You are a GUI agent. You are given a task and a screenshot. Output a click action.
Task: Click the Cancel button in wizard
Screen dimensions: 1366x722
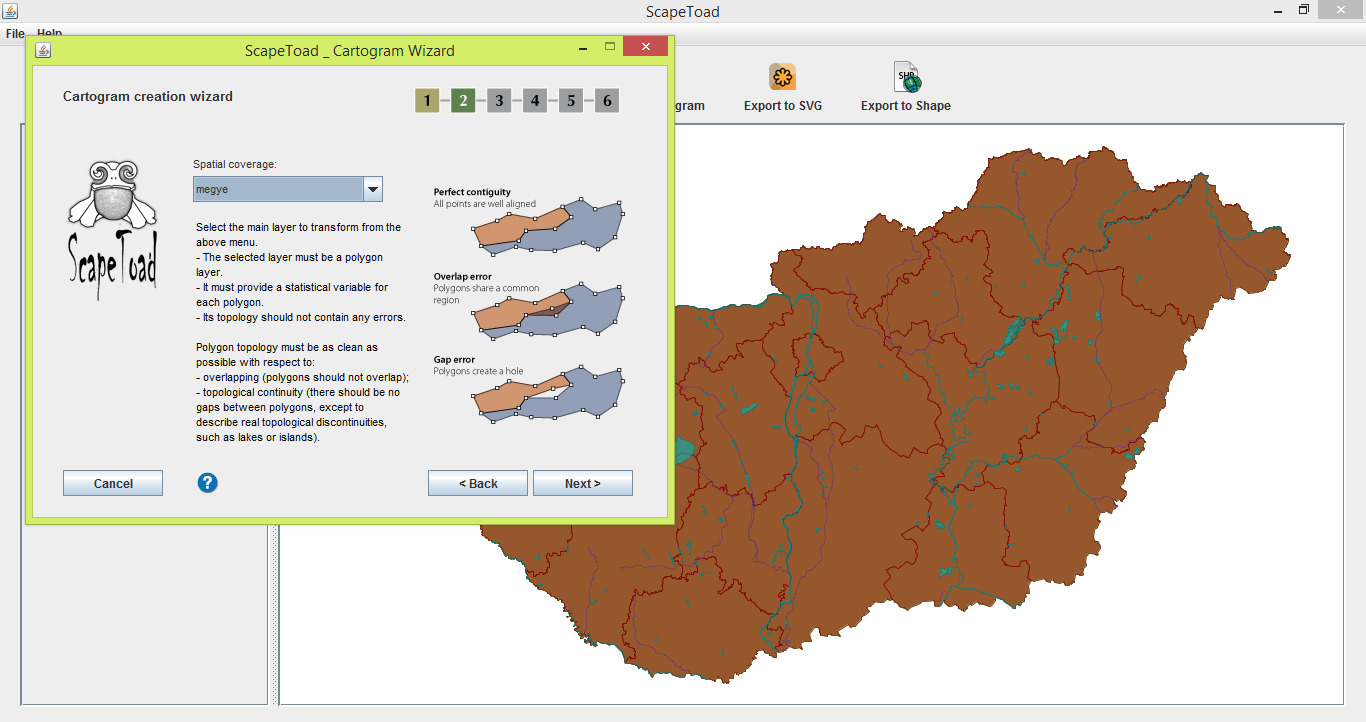(x=113, y=483)
